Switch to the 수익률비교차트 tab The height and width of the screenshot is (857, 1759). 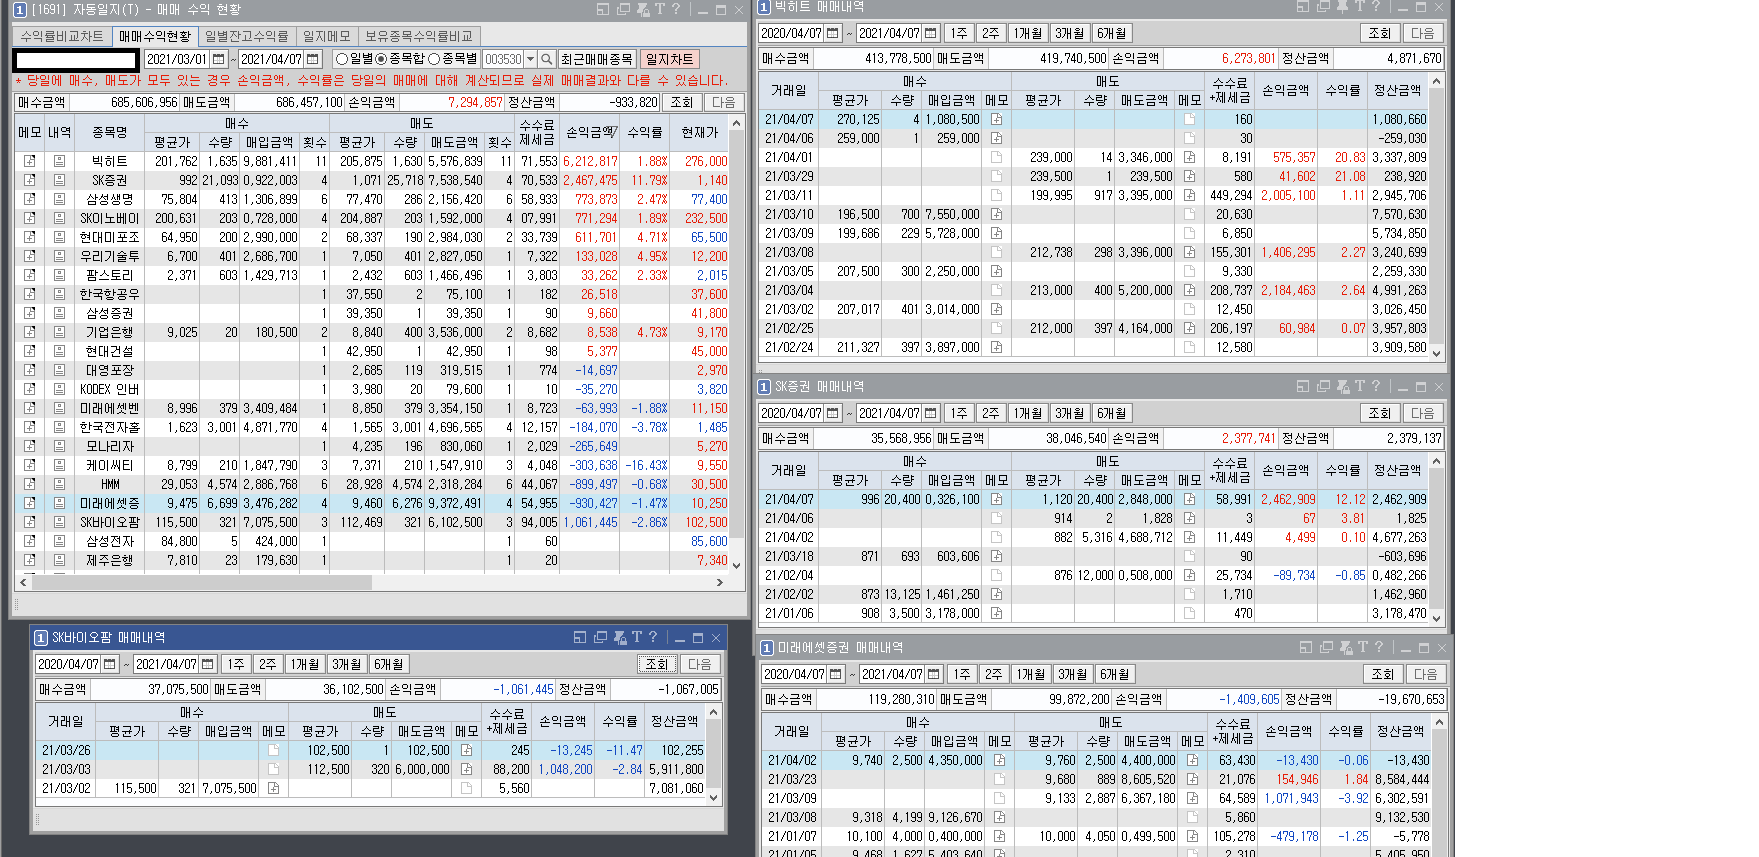[x=62, y=36]
